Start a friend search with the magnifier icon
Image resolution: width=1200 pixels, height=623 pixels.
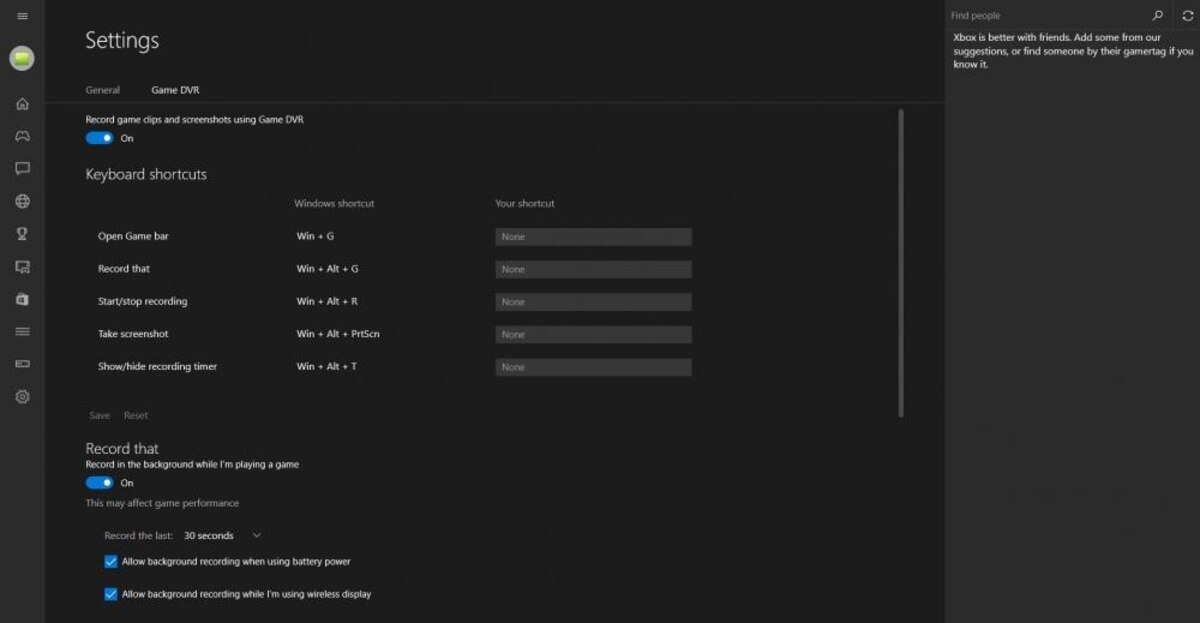pyautogui.click(x=1157, y=15)
